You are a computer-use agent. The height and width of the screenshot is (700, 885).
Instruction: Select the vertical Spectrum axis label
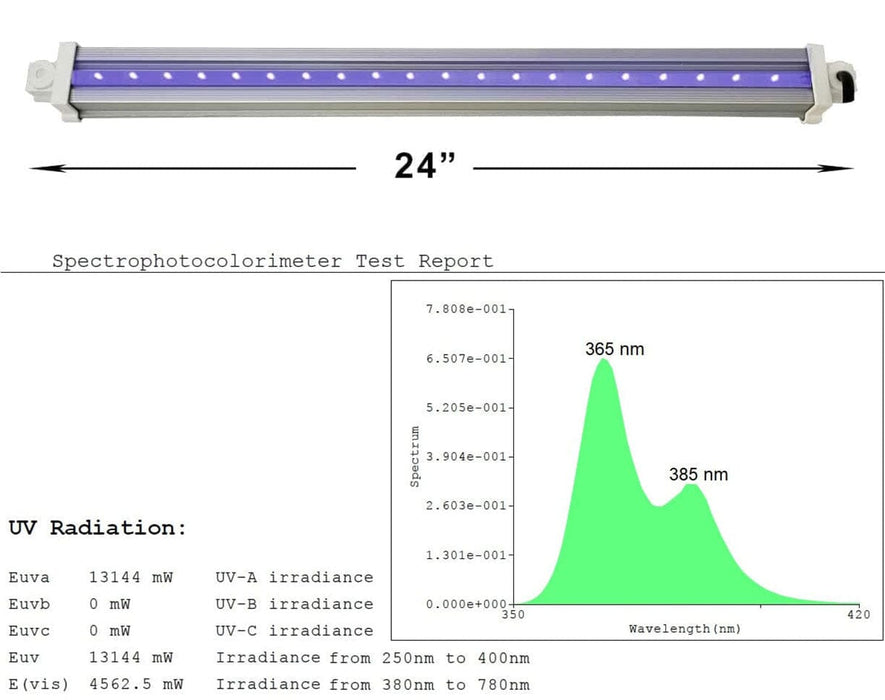pyautogui.click(x=415, y=456)
